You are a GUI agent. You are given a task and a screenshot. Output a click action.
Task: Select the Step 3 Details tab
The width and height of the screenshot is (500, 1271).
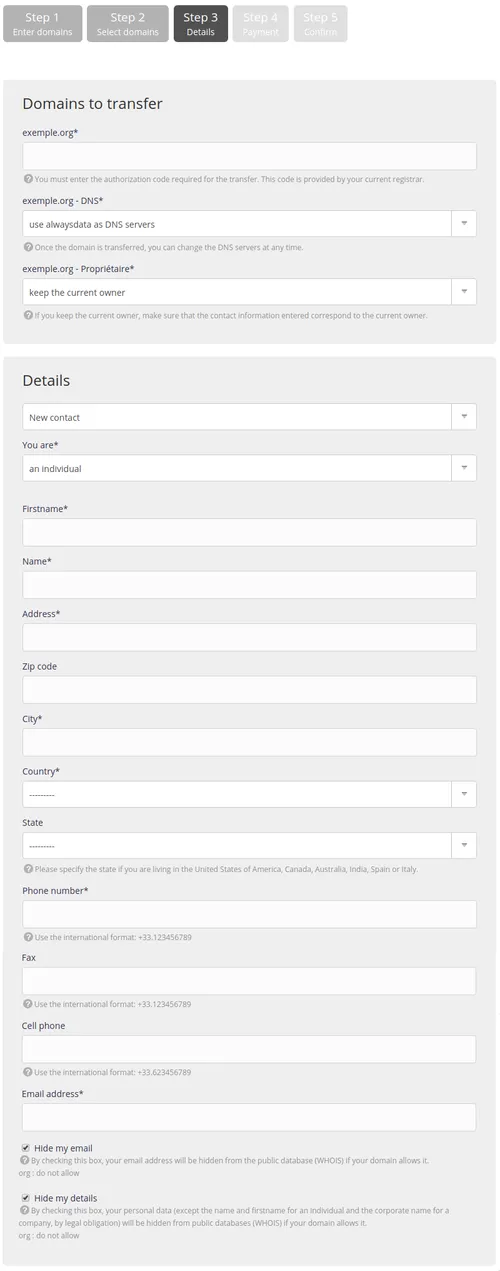[200, 24]
